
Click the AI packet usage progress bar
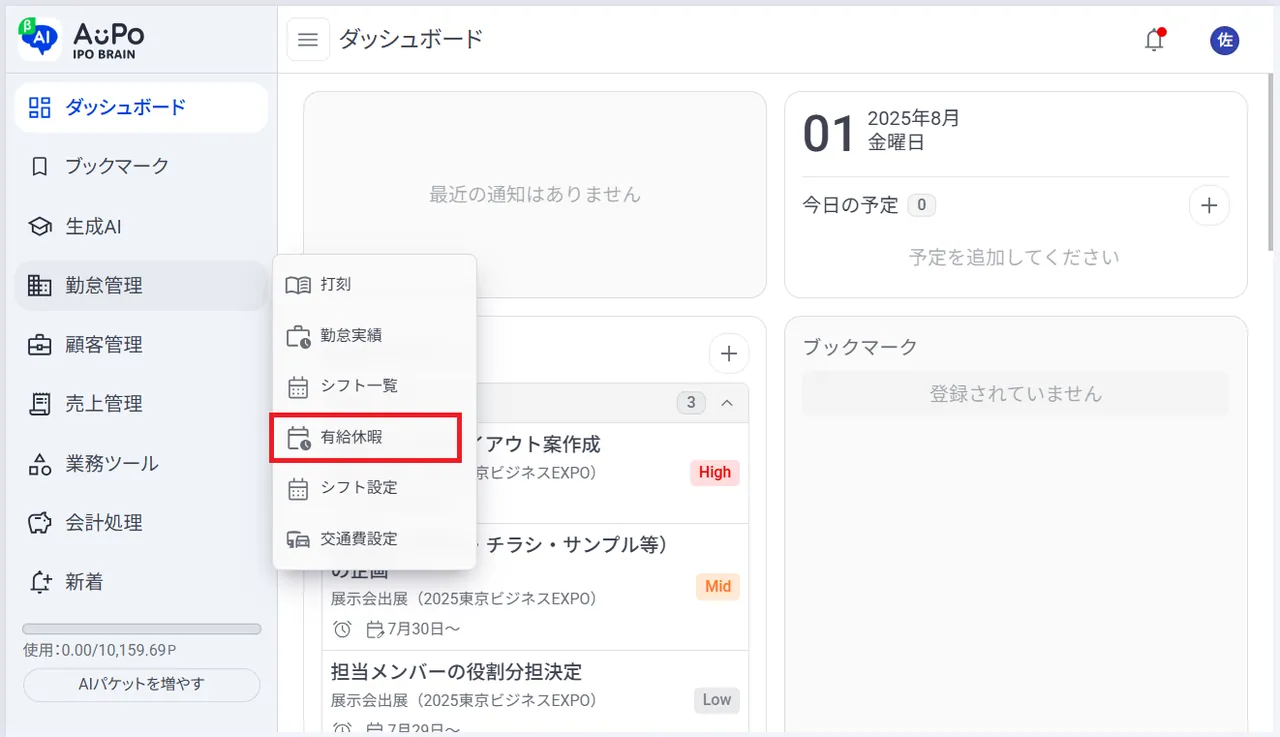click(x=142, y=629)
